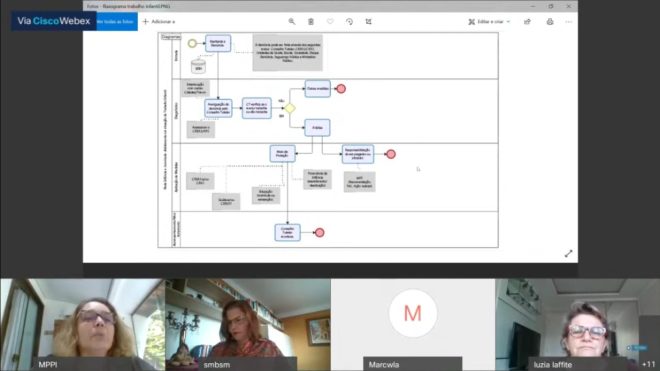Click the Conselho Tutelar box at diagram bottom
This screenshot has height=371, width=660.
click(287, 232)
